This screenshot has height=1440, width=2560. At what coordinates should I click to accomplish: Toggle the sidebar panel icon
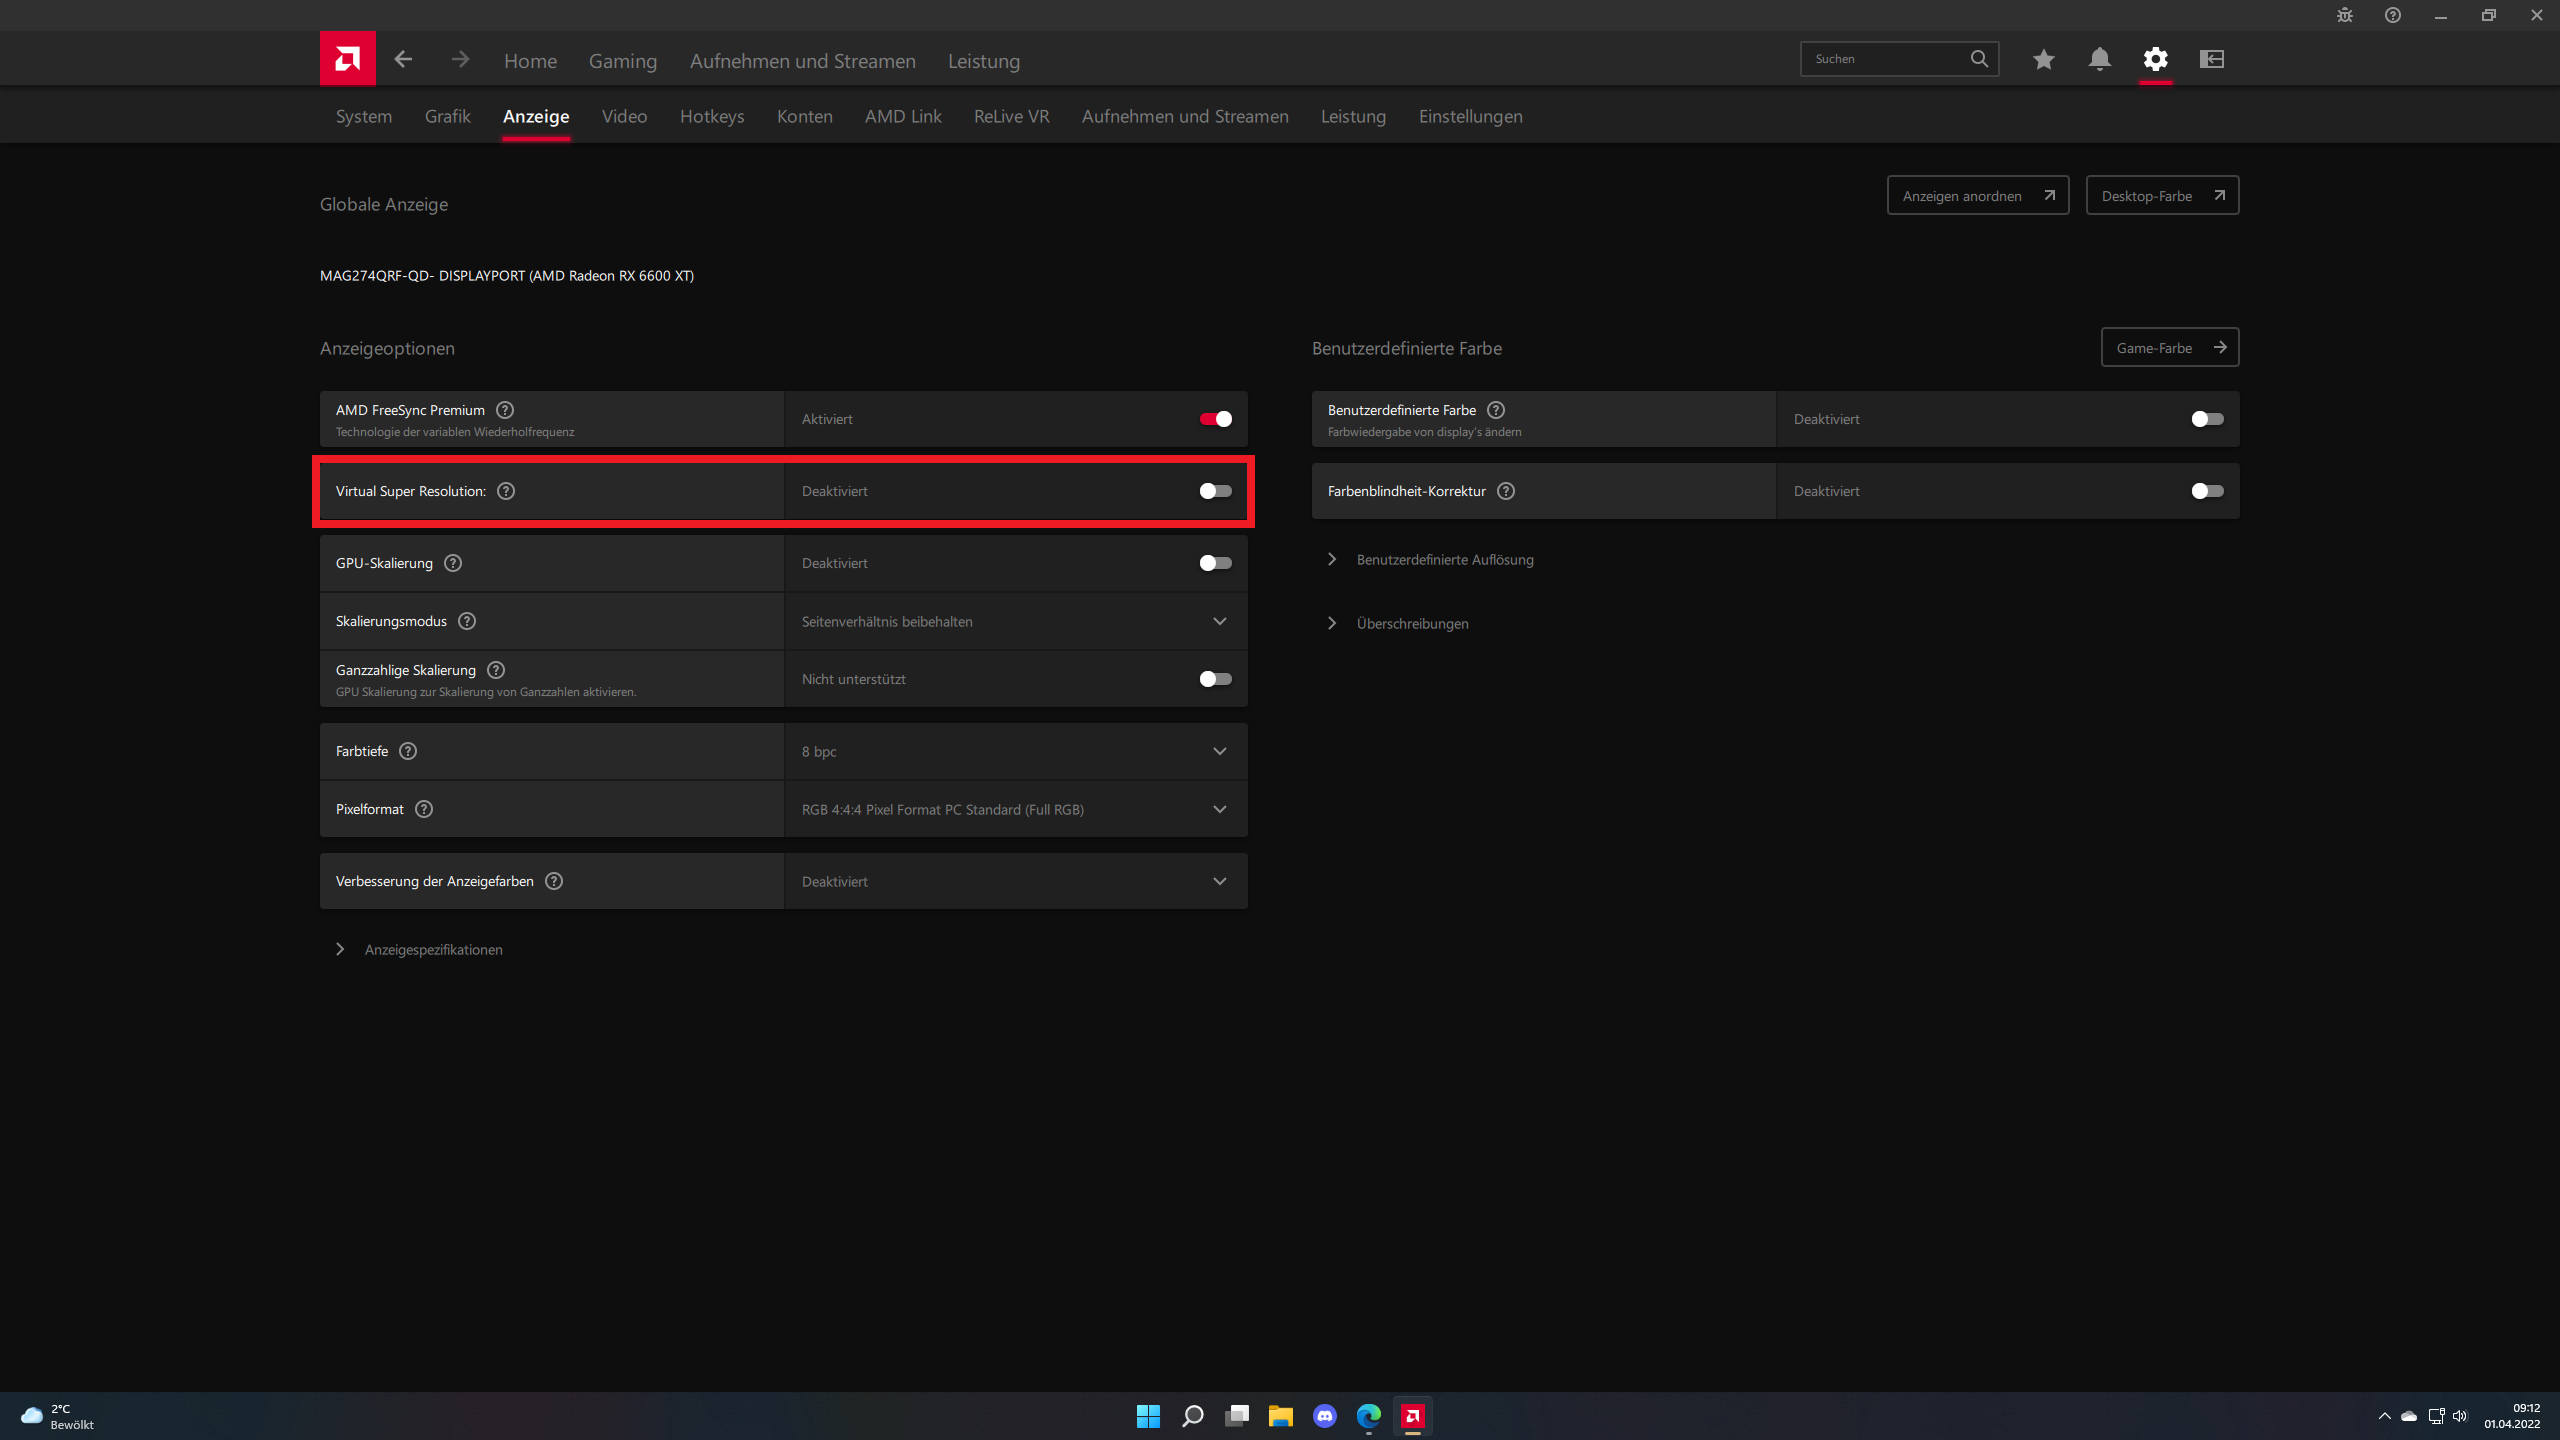pyautogui.click(x=2211, y=59)
